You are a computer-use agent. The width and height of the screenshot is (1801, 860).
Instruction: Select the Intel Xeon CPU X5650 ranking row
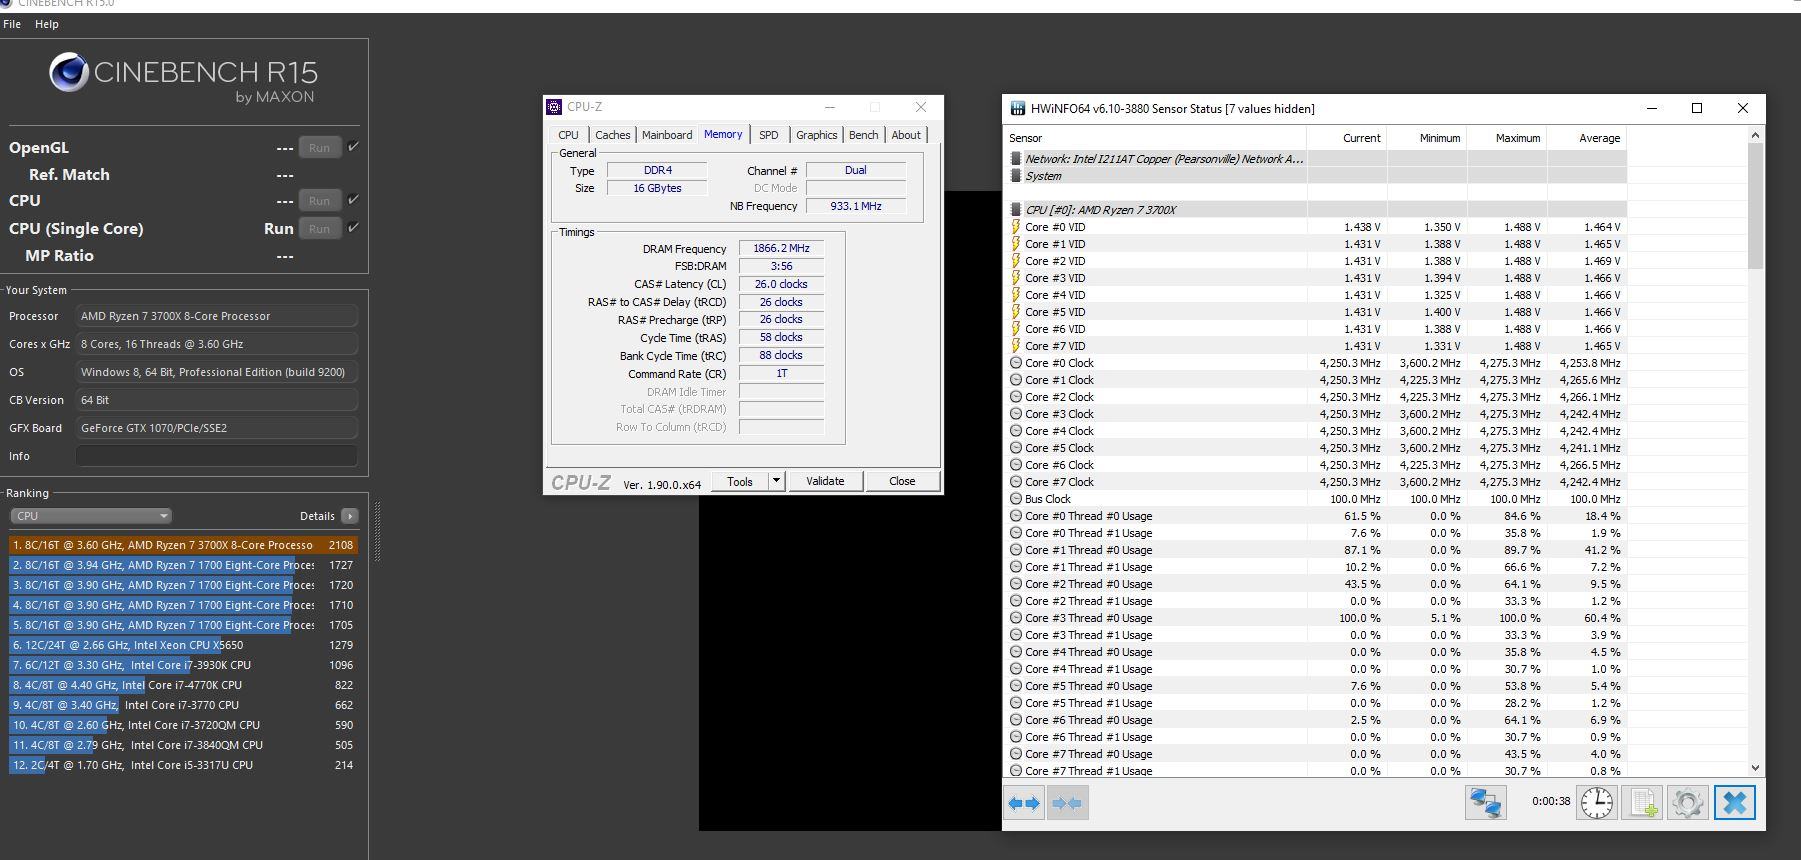pos(183,645)
